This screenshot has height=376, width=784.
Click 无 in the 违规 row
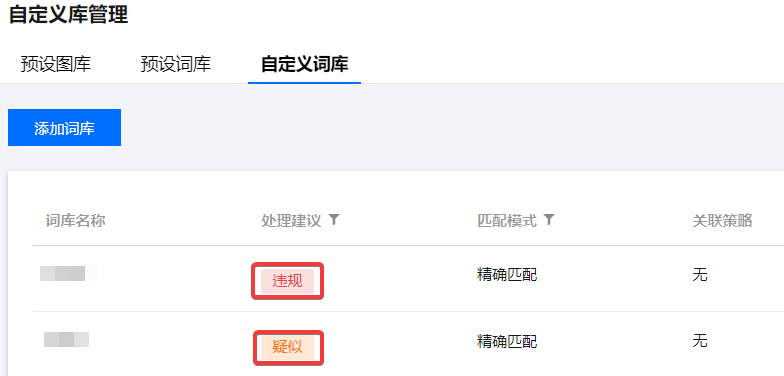coord(700,274)
